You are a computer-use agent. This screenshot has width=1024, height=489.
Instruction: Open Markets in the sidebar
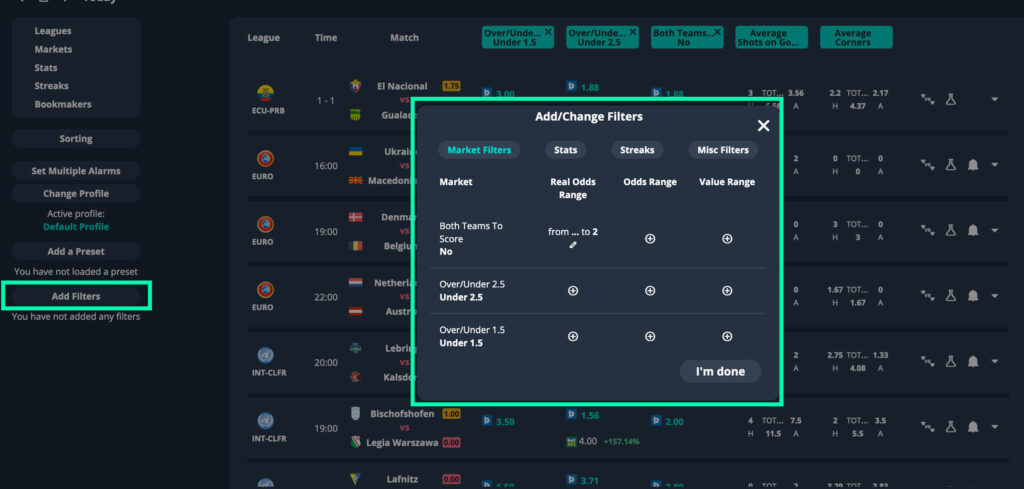click(x=54, y=49)
